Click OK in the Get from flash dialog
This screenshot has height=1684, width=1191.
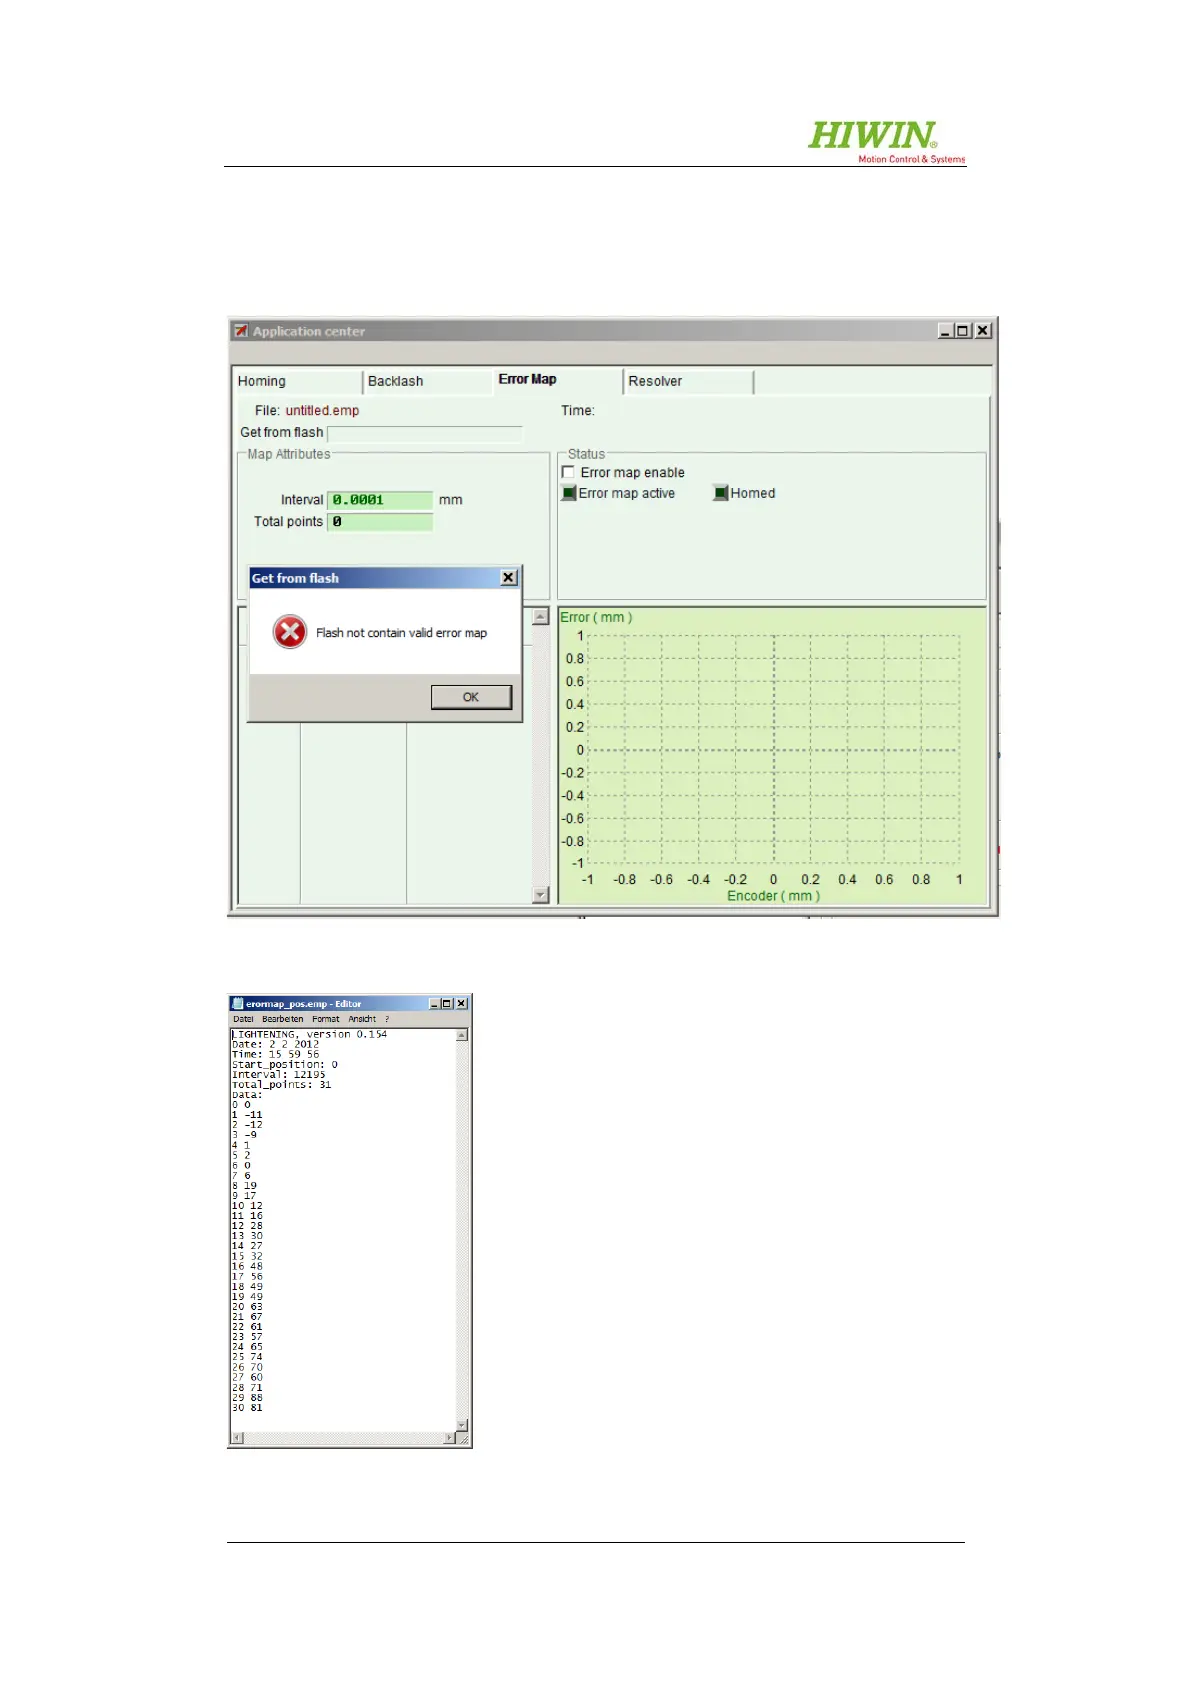pyautogui.click(x=471, y=697)
